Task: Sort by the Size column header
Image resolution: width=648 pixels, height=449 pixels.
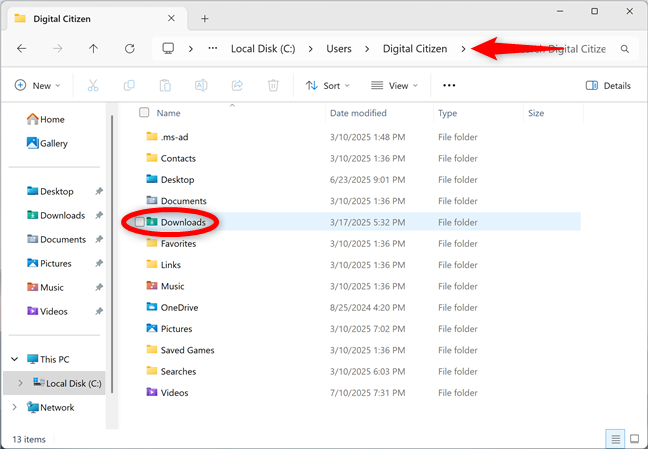Action: pos(536,113)
